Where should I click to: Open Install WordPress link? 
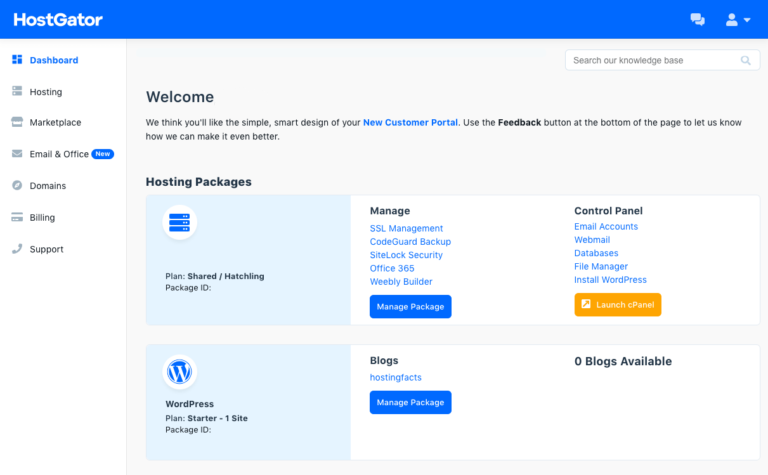tap(610, 280)
